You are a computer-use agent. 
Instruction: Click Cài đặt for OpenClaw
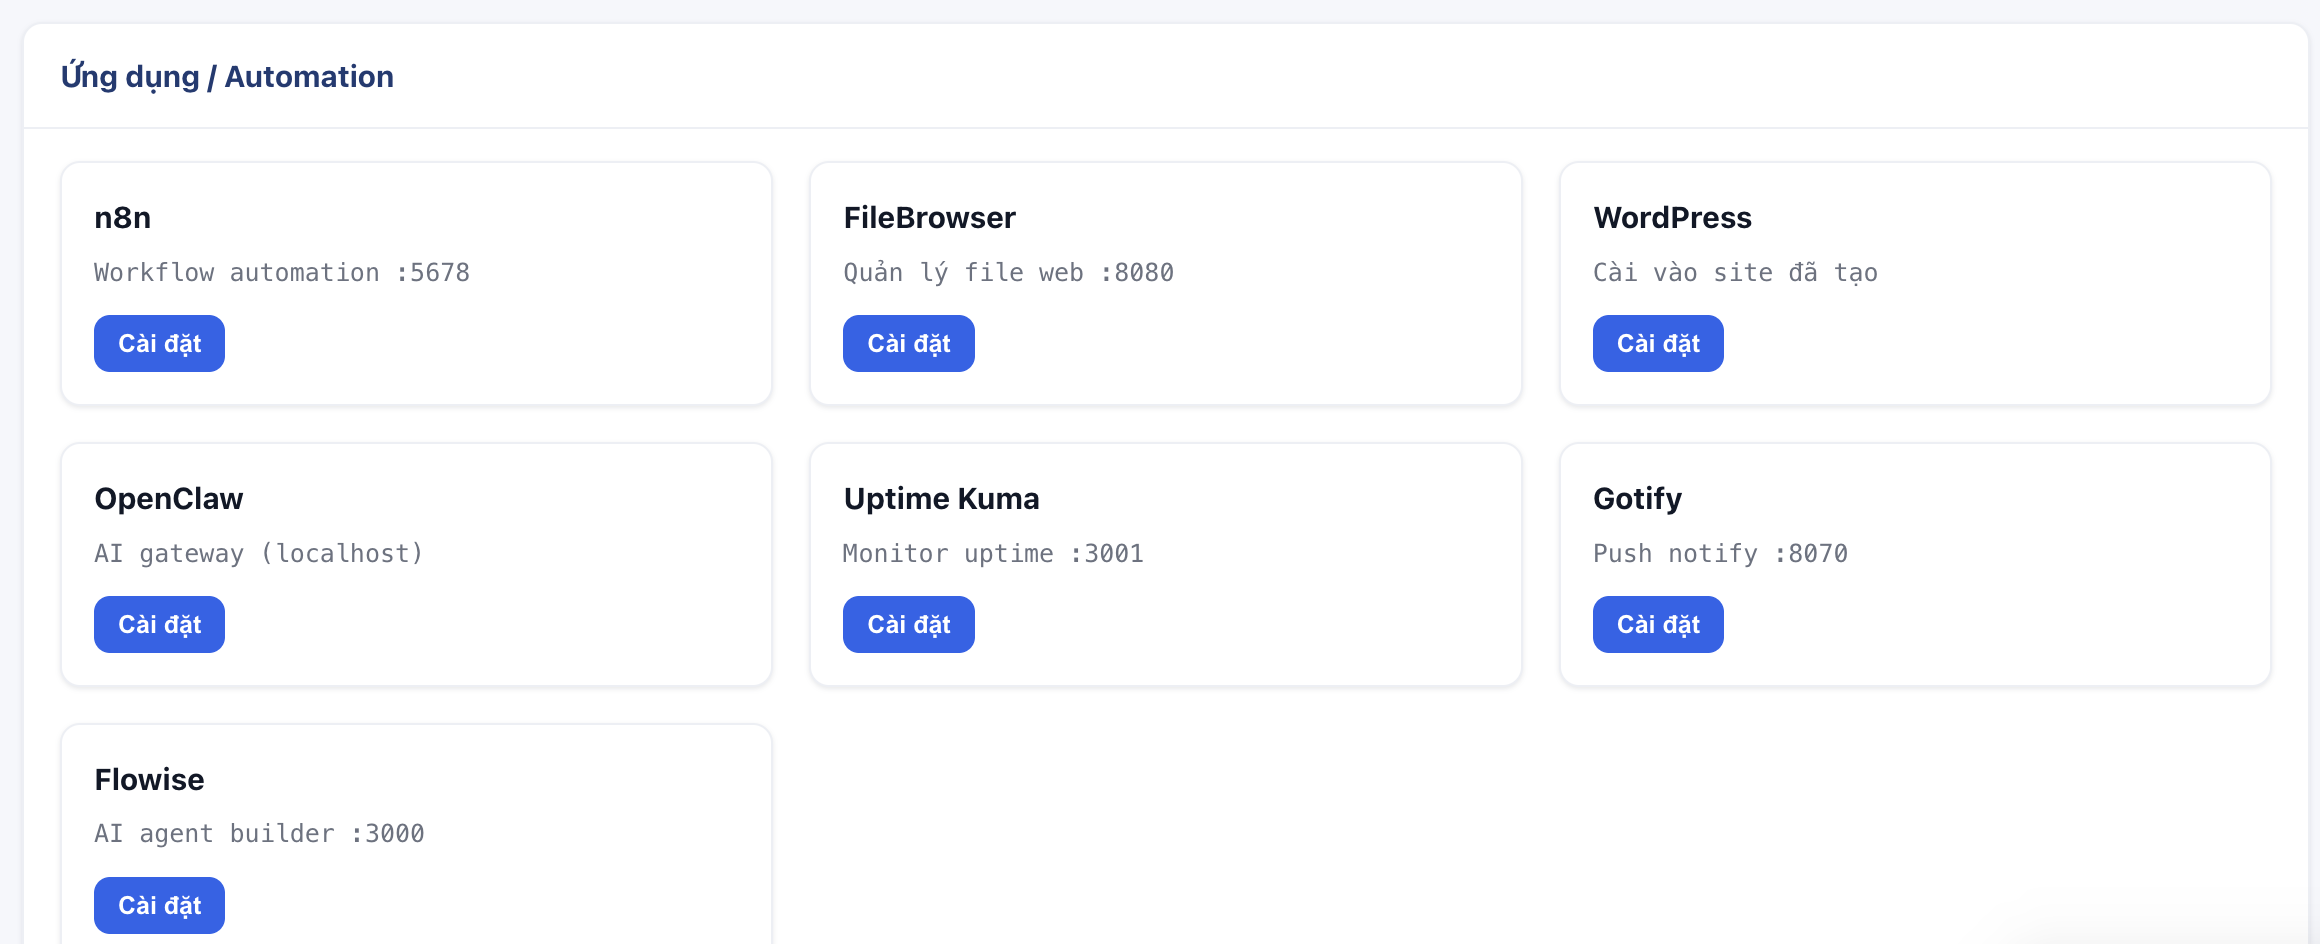159,624
